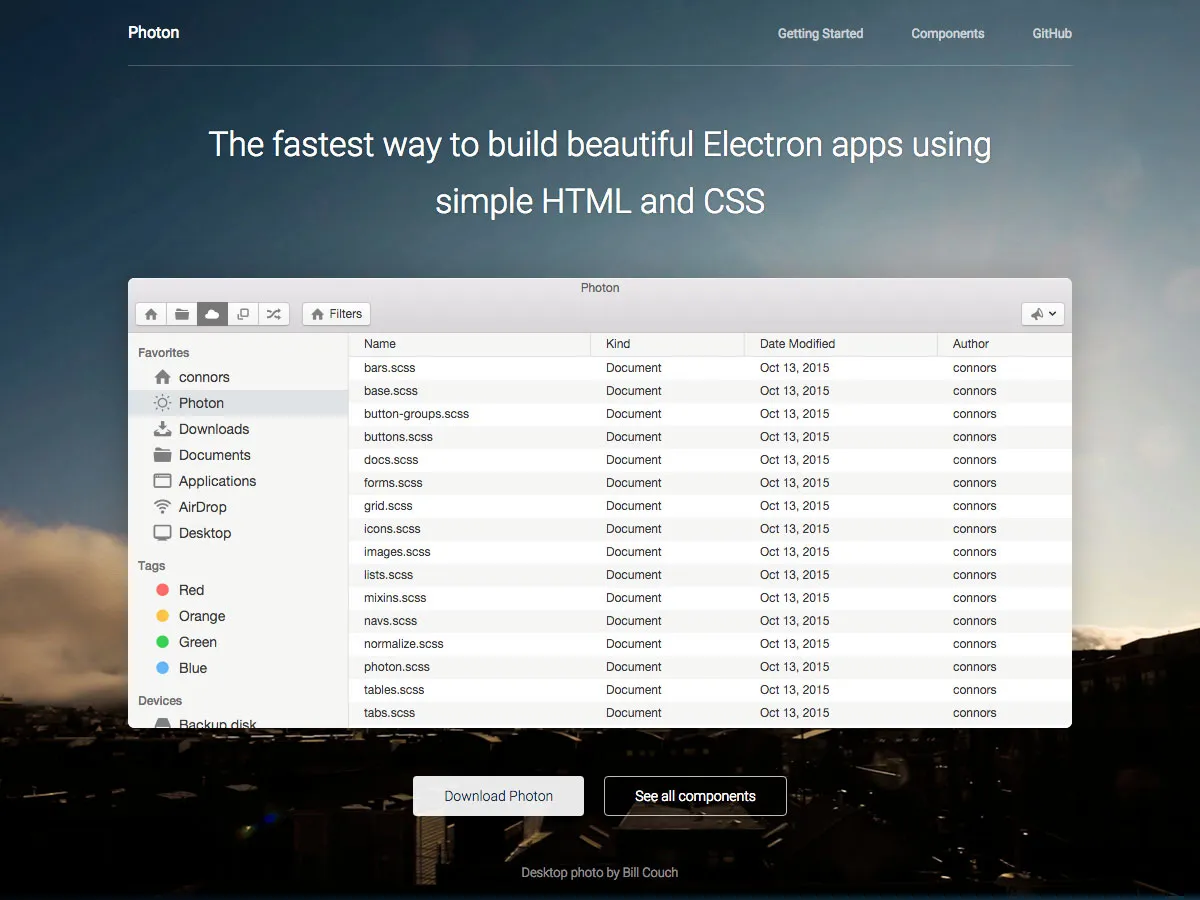Select the button-groups.scss row
Viewport: 1200px width, 900px height.
pyautogui.click(x=710, y=414)
